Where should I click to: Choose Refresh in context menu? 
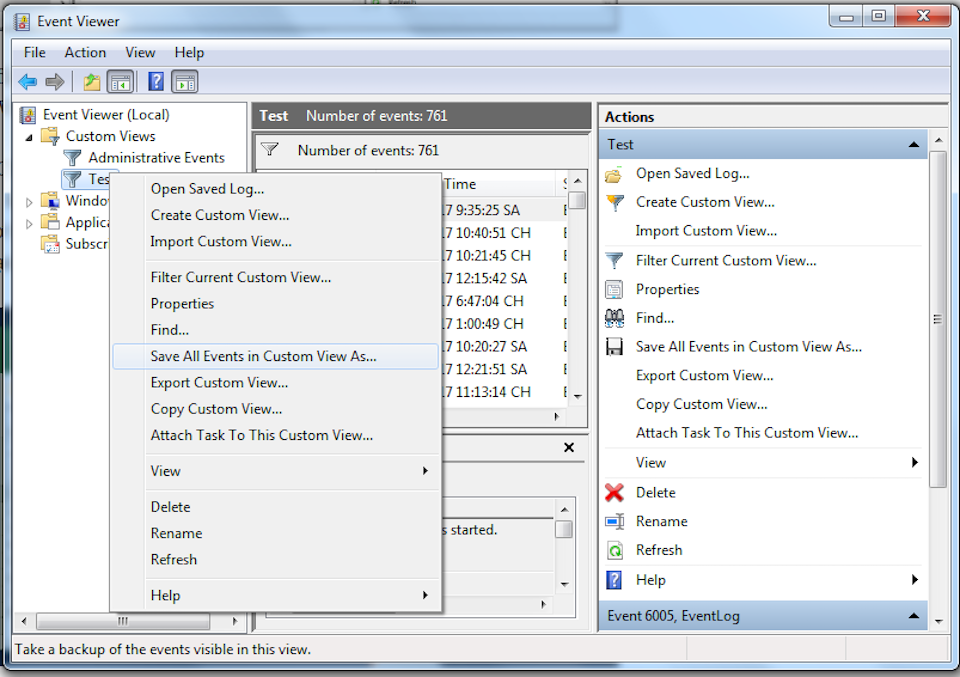point(276,559)
